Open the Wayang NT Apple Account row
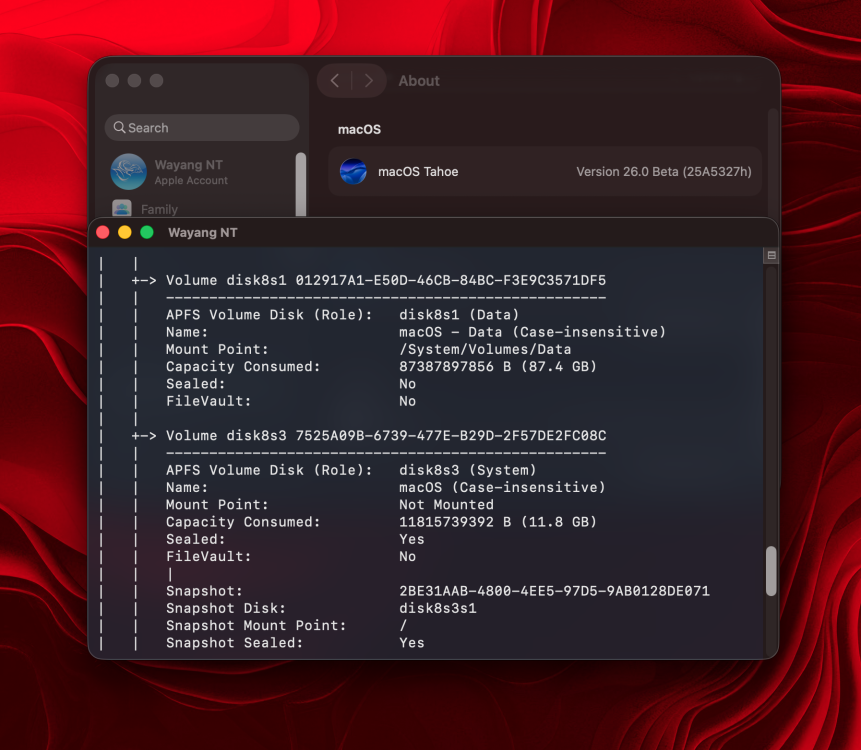Image resolution: width=861 pixels, height=750 pixels. [201, 172]
